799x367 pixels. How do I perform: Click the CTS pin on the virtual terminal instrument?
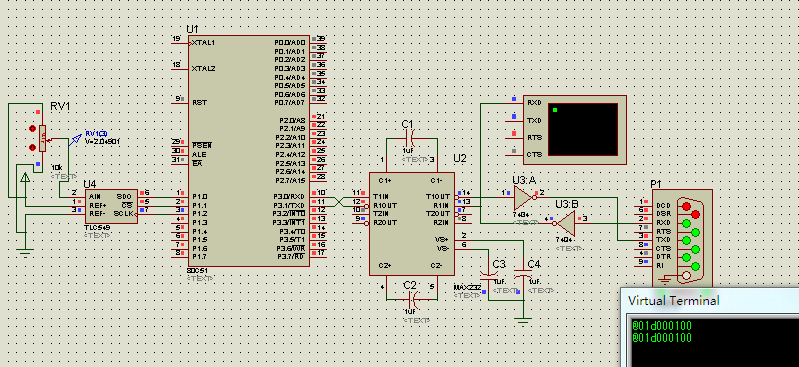[534, 154]
